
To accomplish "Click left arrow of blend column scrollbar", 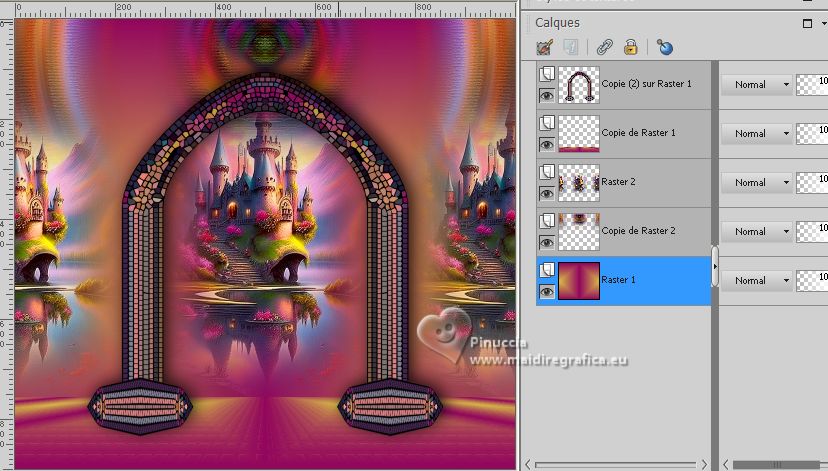I will coord(726,464).
